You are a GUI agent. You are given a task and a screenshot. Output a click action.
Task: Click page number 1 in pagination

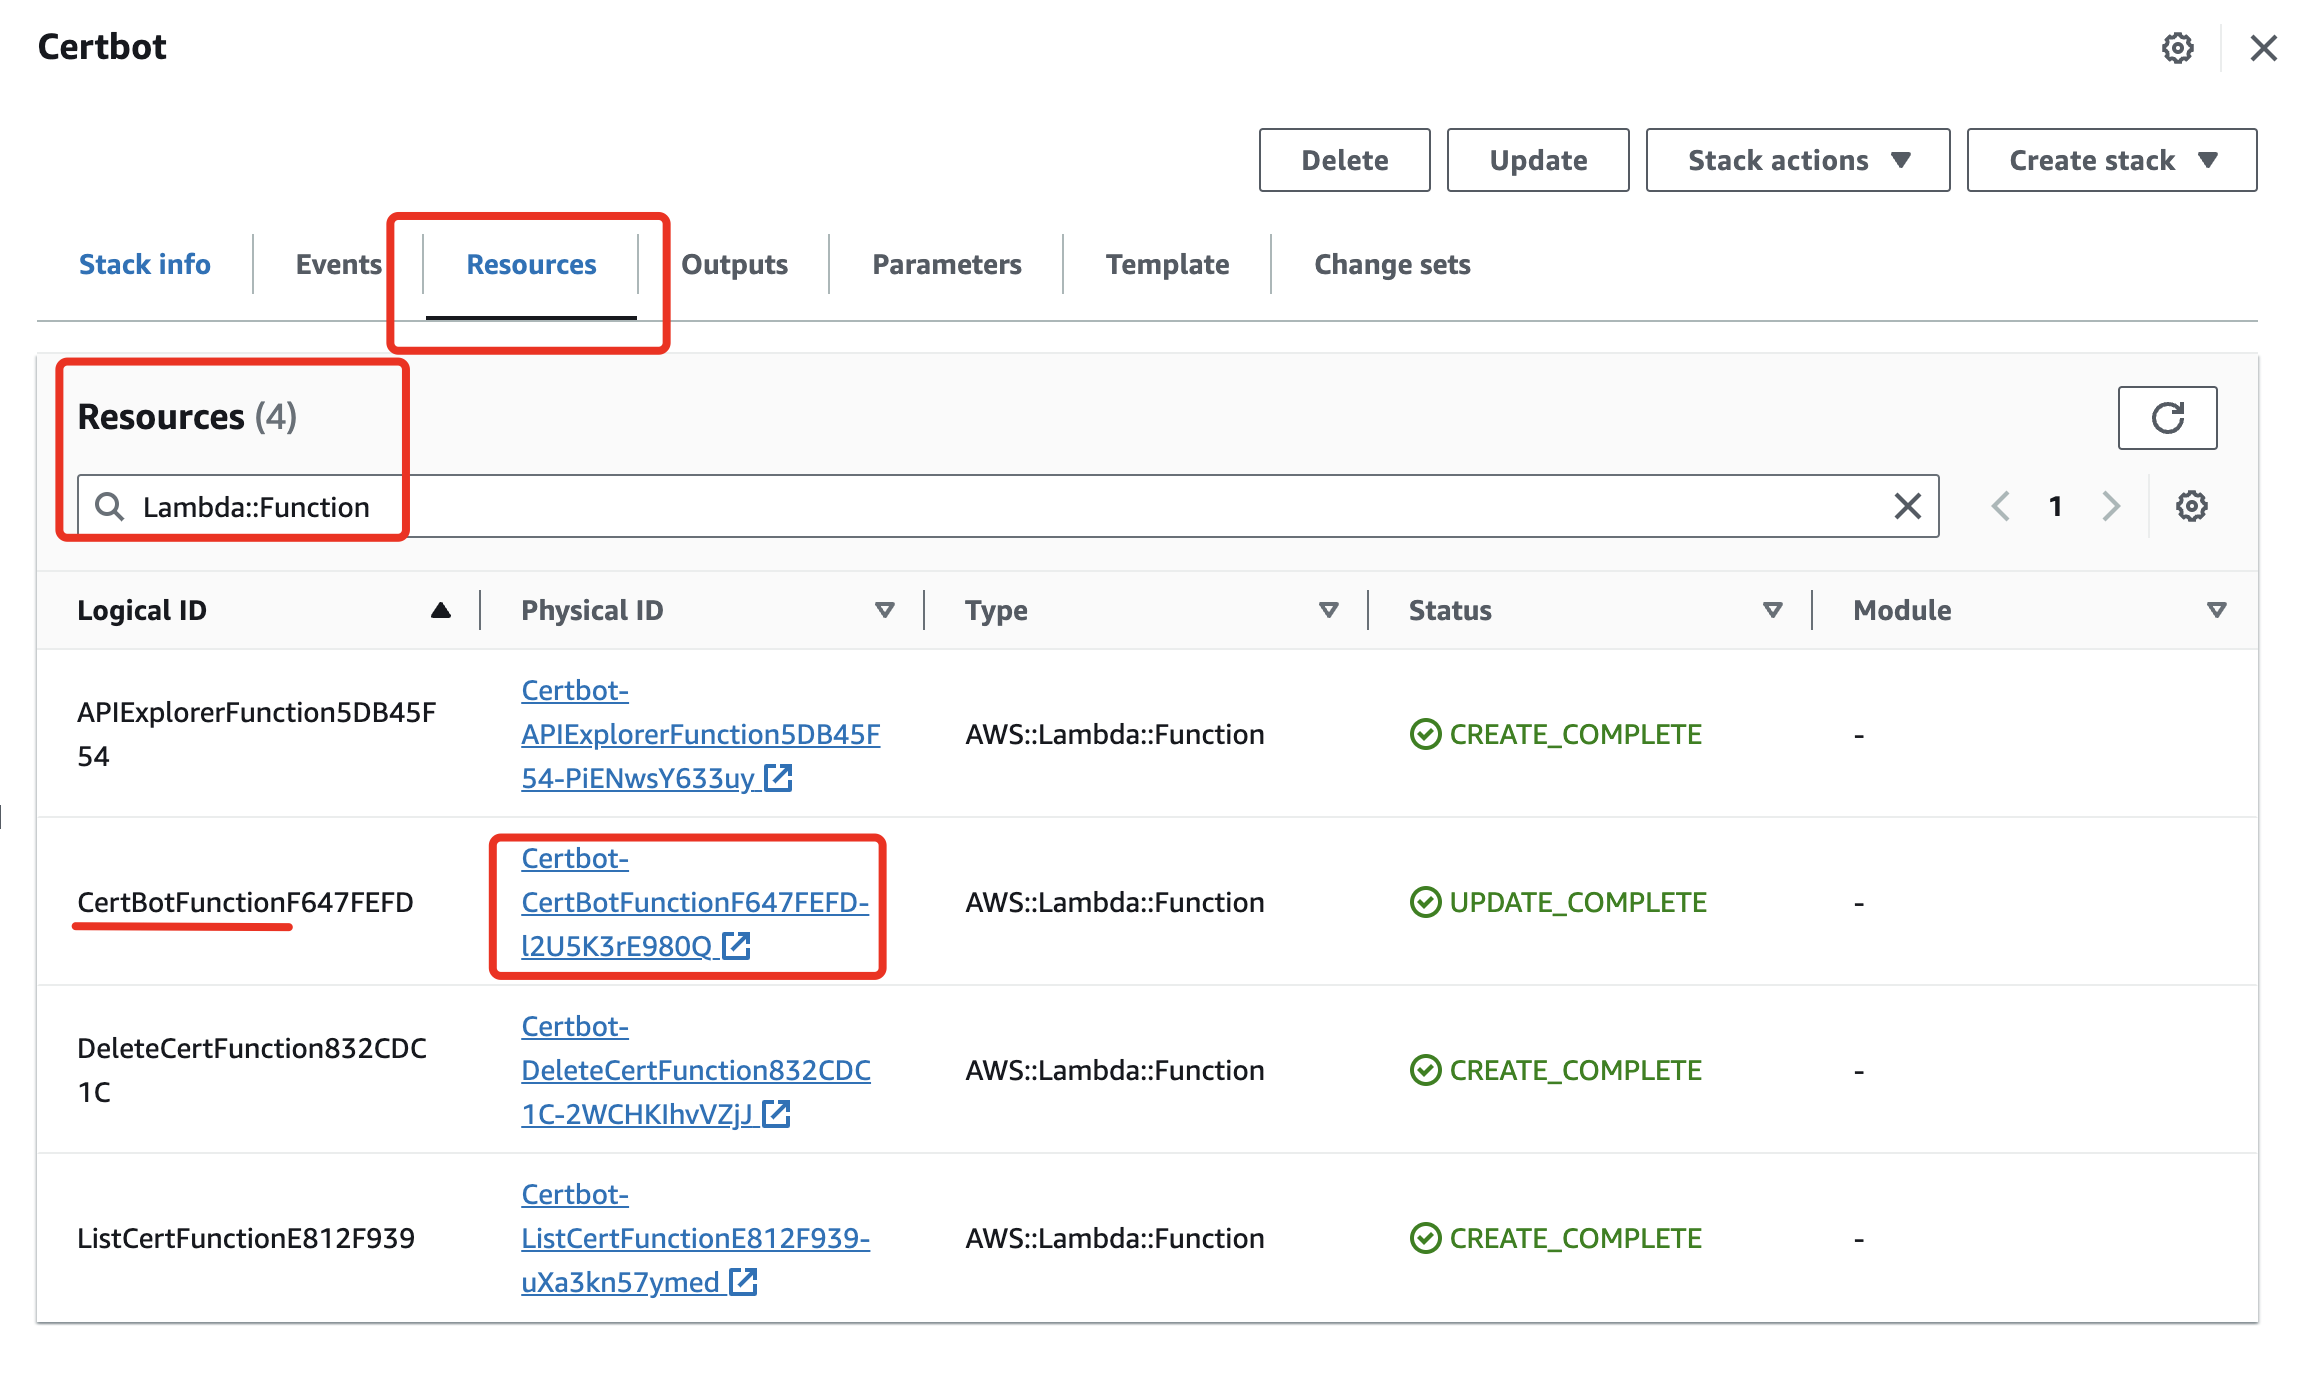pyautogui.click(x=2055, y=506)
